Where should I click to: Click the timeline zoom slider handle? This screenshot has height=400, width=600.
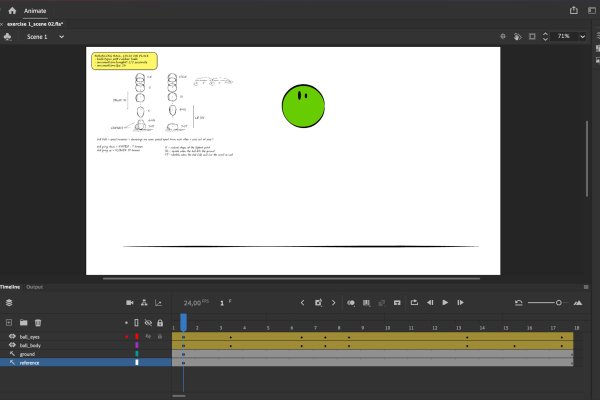(x=559, y=303)
